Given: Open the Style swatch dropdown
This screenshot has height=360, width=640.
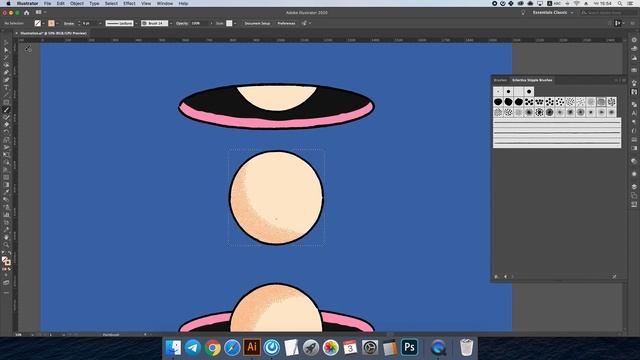Looking at the screenshot, I should coord(235,23).
